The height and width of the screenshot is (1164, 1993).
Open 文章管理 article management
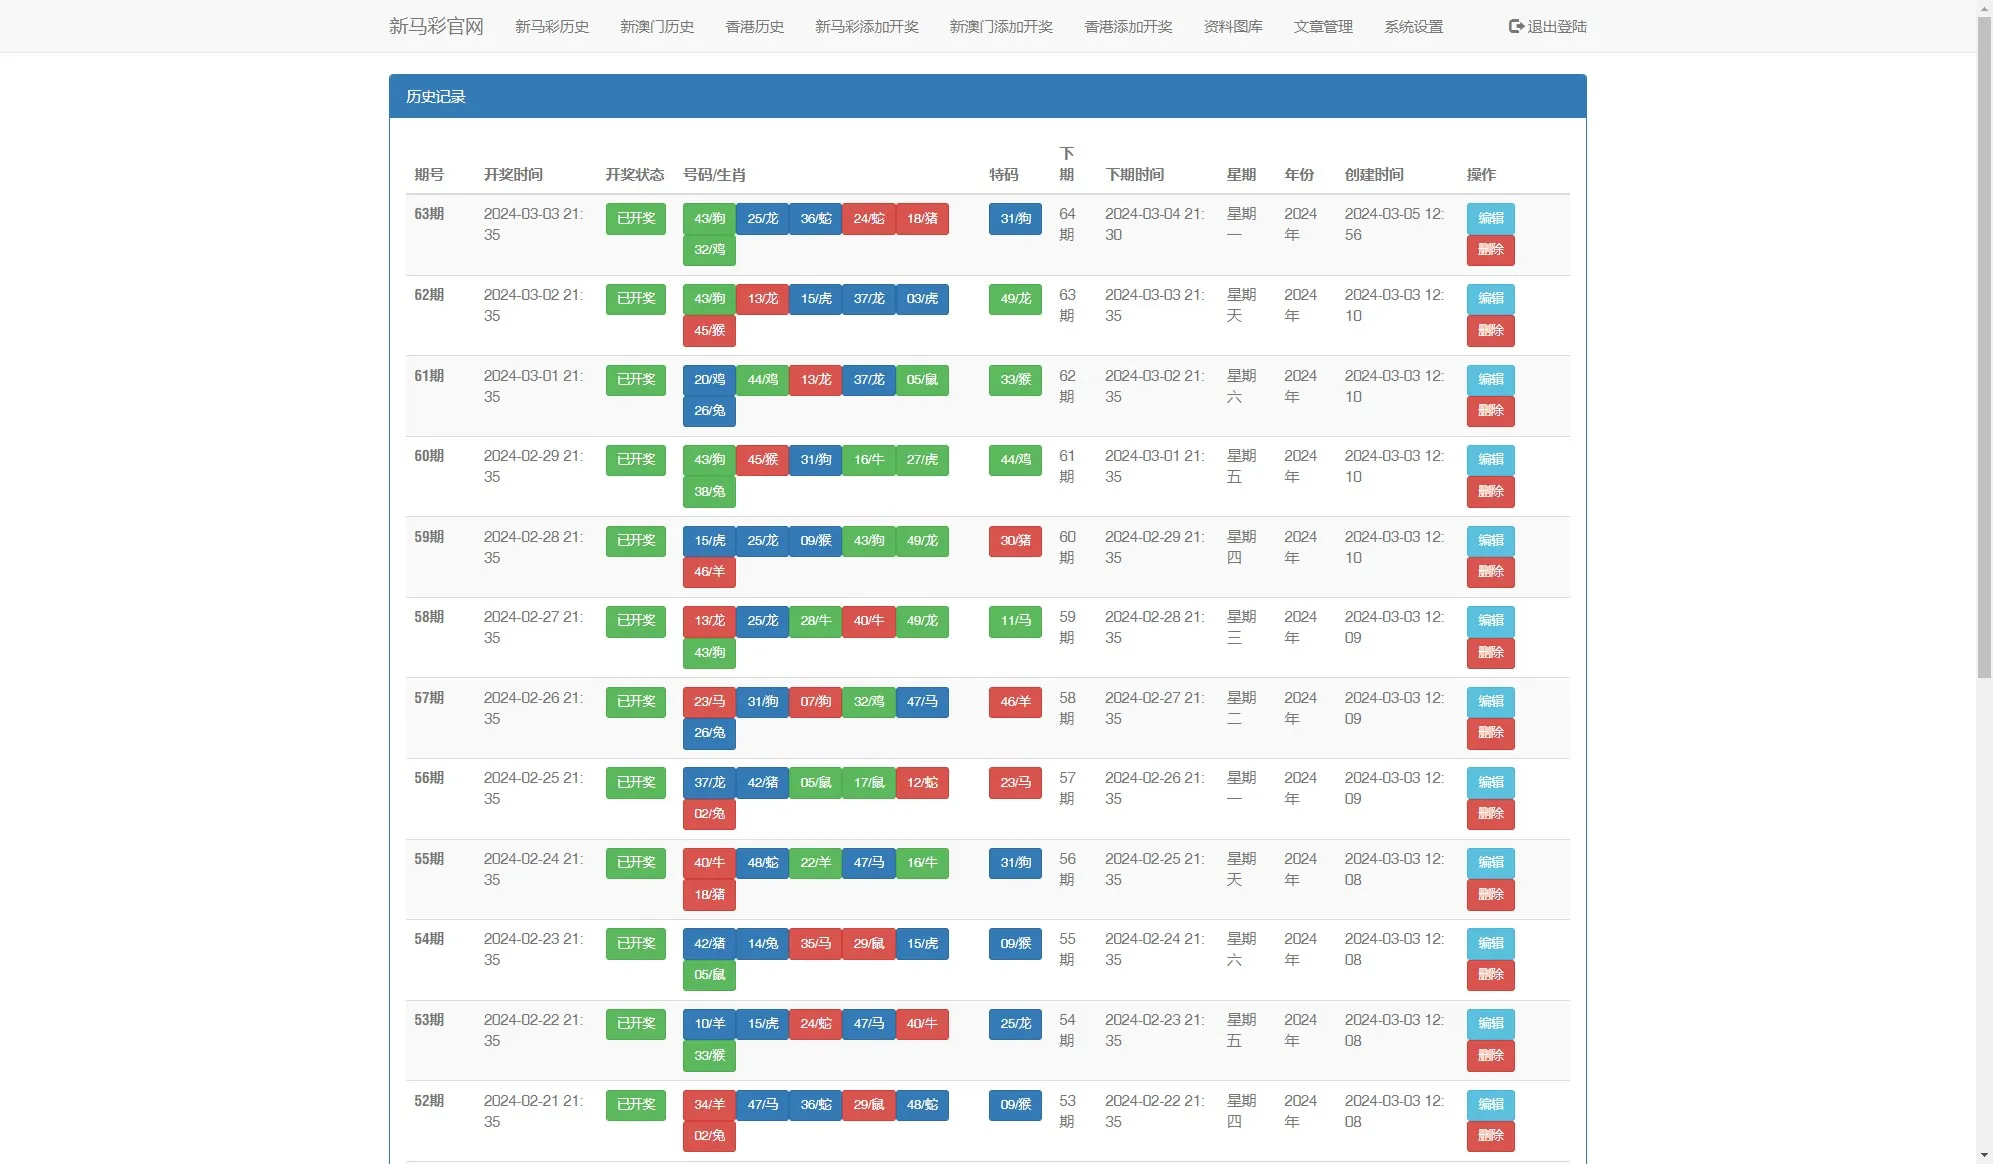pos(1323,27)
